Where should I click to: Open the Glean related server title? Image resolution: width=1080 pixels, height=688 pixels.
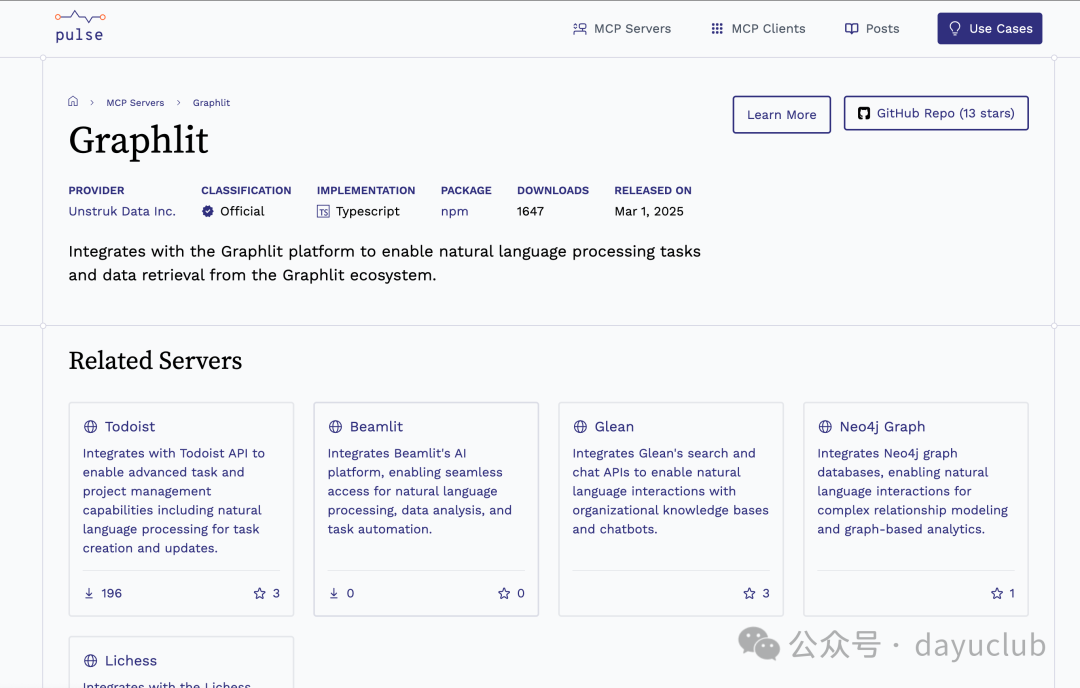[614, 427]
